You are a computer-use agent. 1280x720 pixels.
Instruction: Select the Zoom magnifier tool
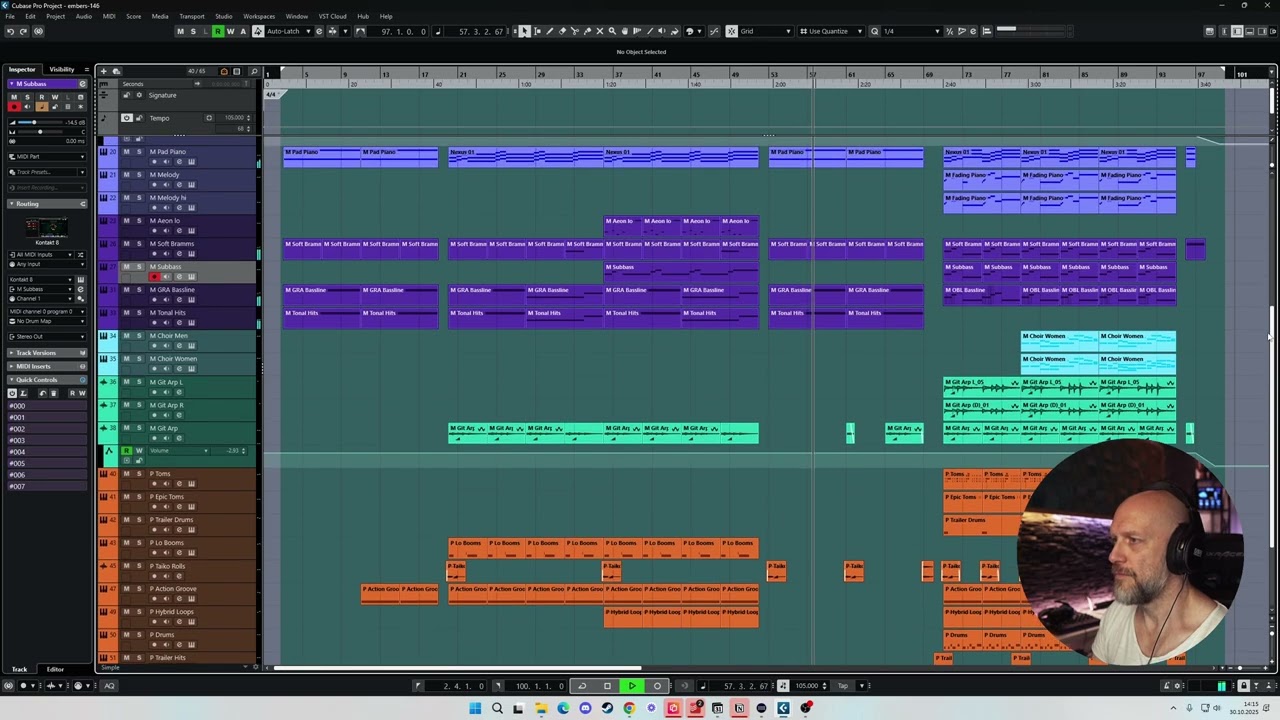point(613,31)
